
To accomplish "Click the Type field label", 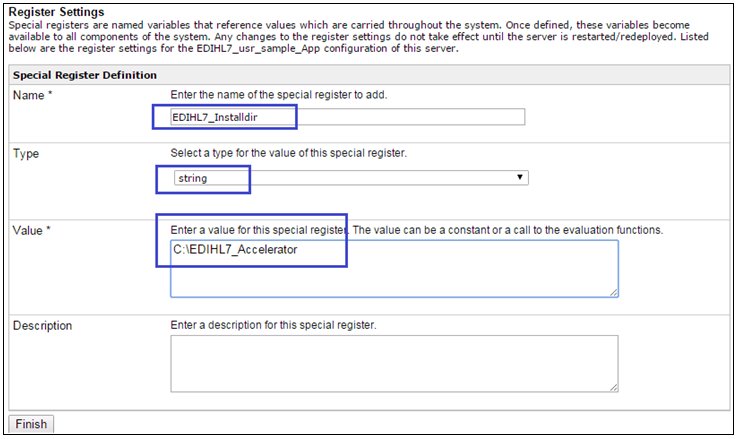I will click(26, 154).
